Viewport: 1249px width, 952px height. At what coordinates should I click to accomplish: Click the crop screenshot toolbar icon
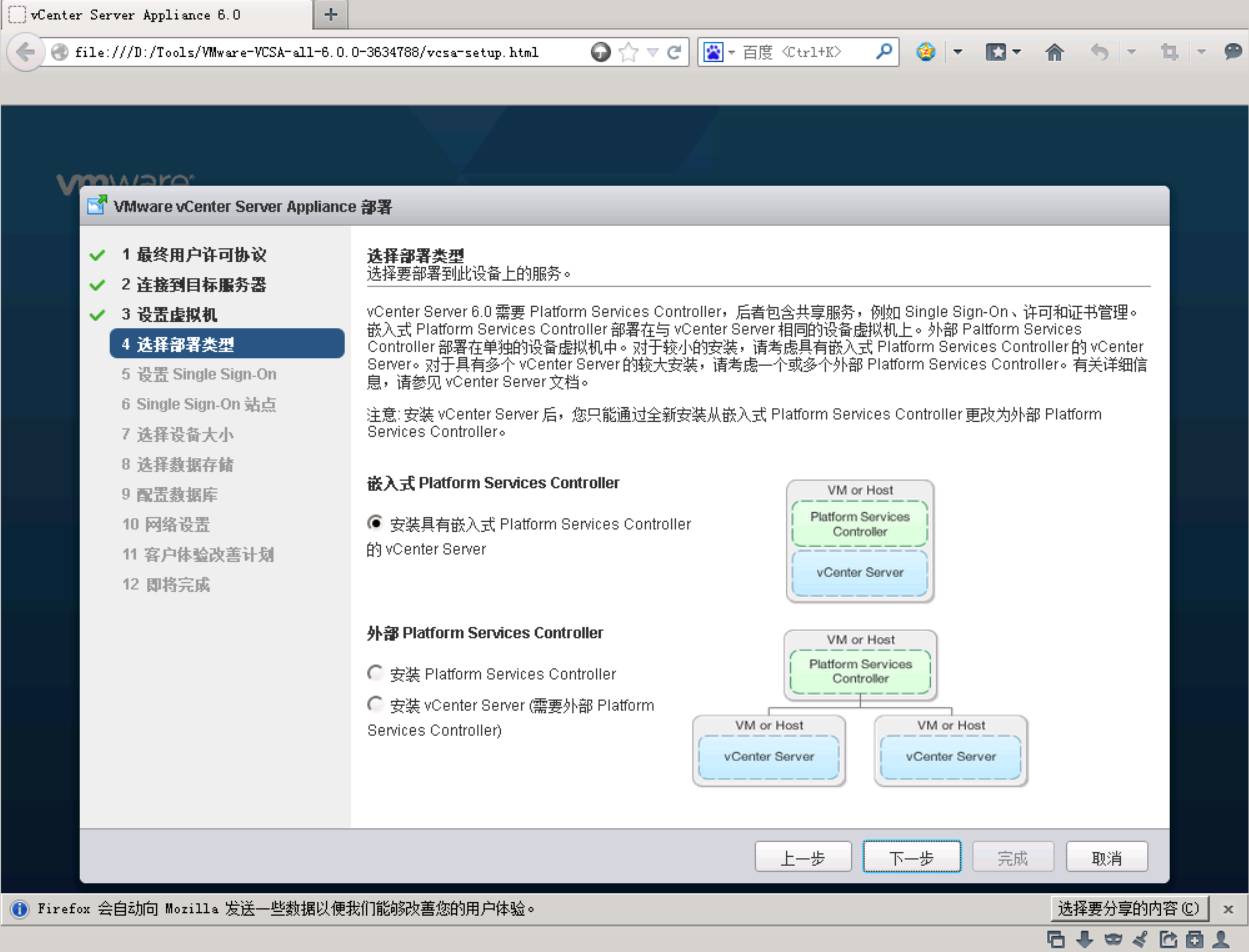[x=1169, y=52]
